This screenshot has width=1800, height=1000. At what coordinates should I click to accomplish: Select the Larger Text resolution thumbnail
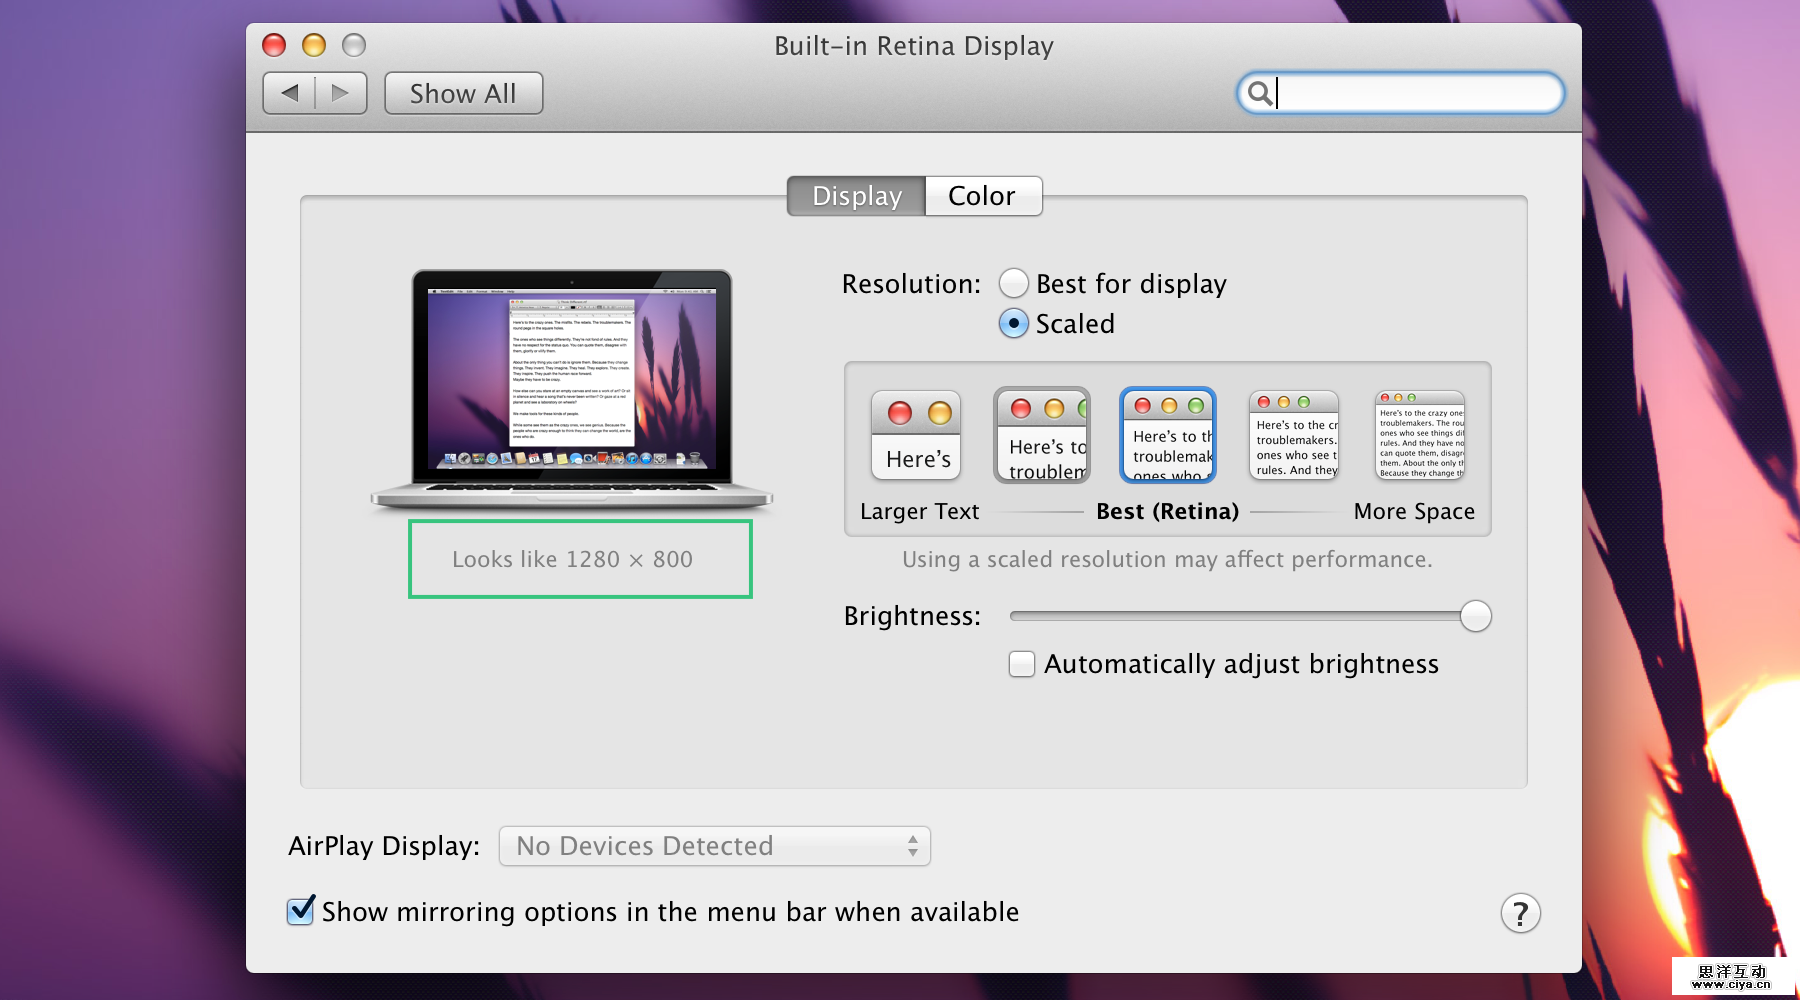tap(916, 436)
